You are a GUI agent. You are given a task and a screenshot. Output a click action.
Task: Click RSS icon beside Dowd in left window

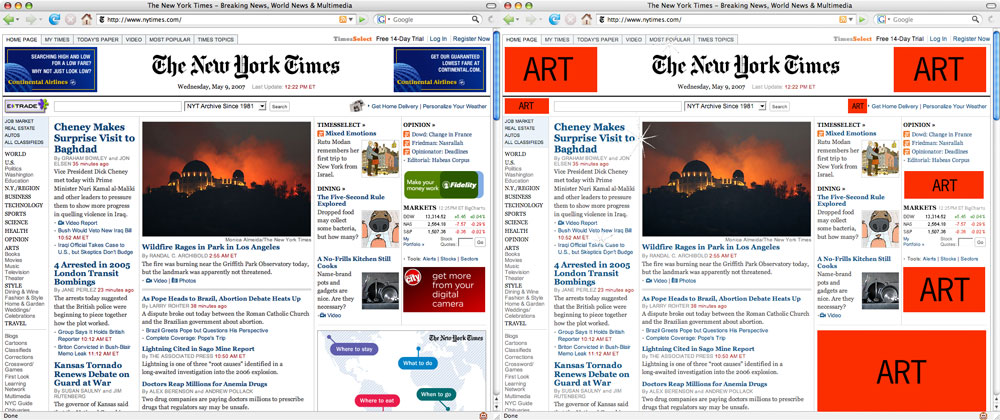(406, 134)
